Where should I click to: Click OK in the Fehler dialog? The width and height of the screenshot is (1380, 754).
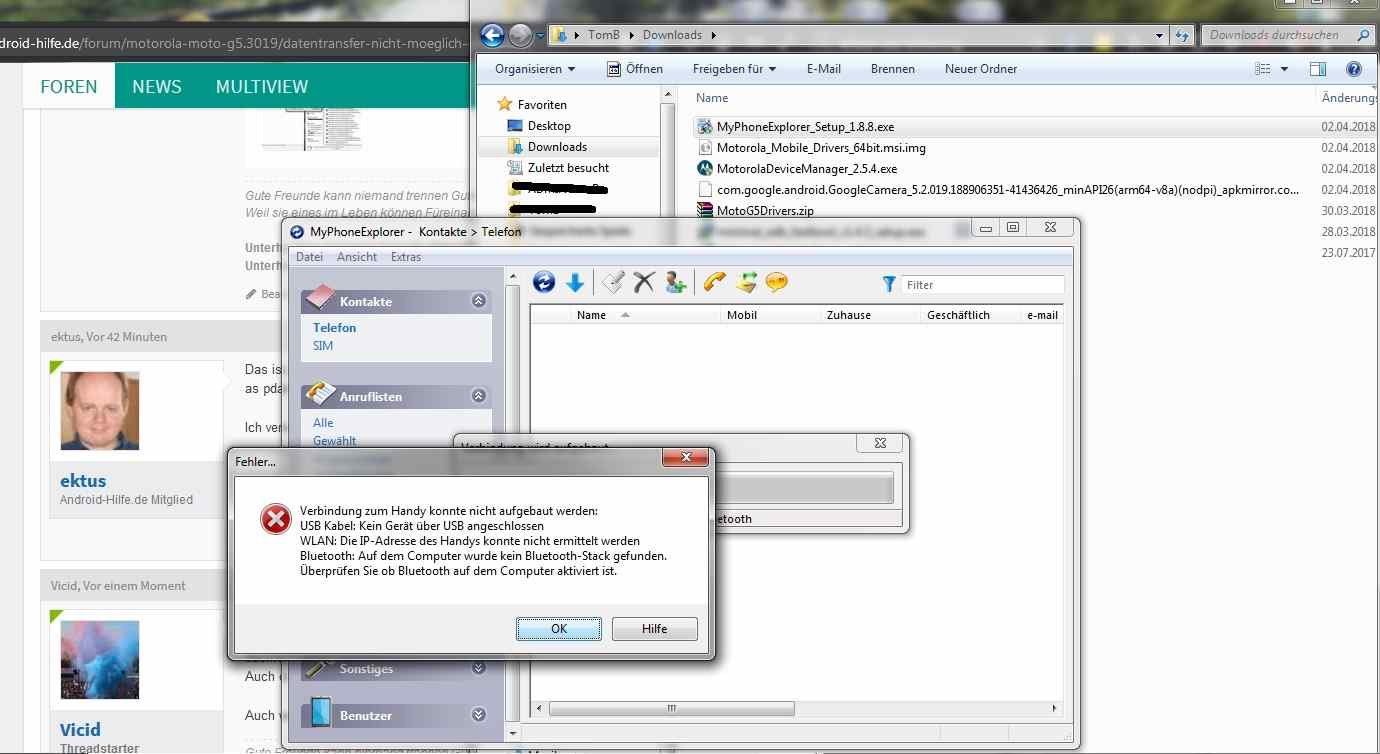tap(559, 628)
